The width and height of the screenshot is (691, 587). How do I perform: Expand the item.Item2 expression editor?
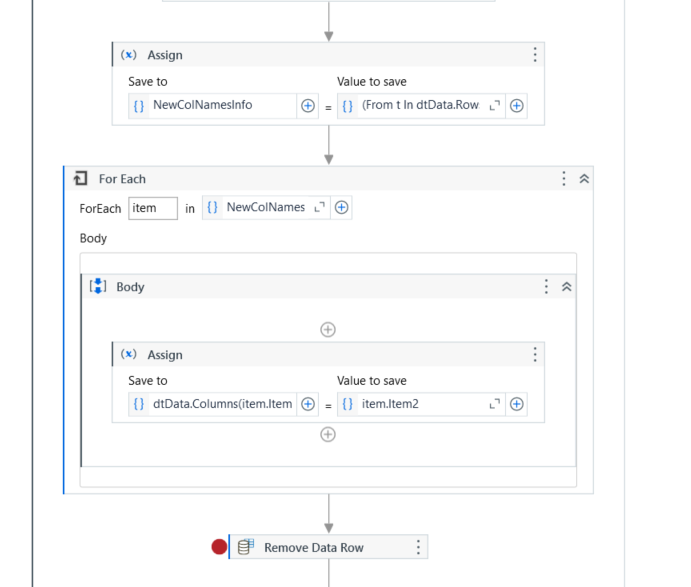click(494, 405)
